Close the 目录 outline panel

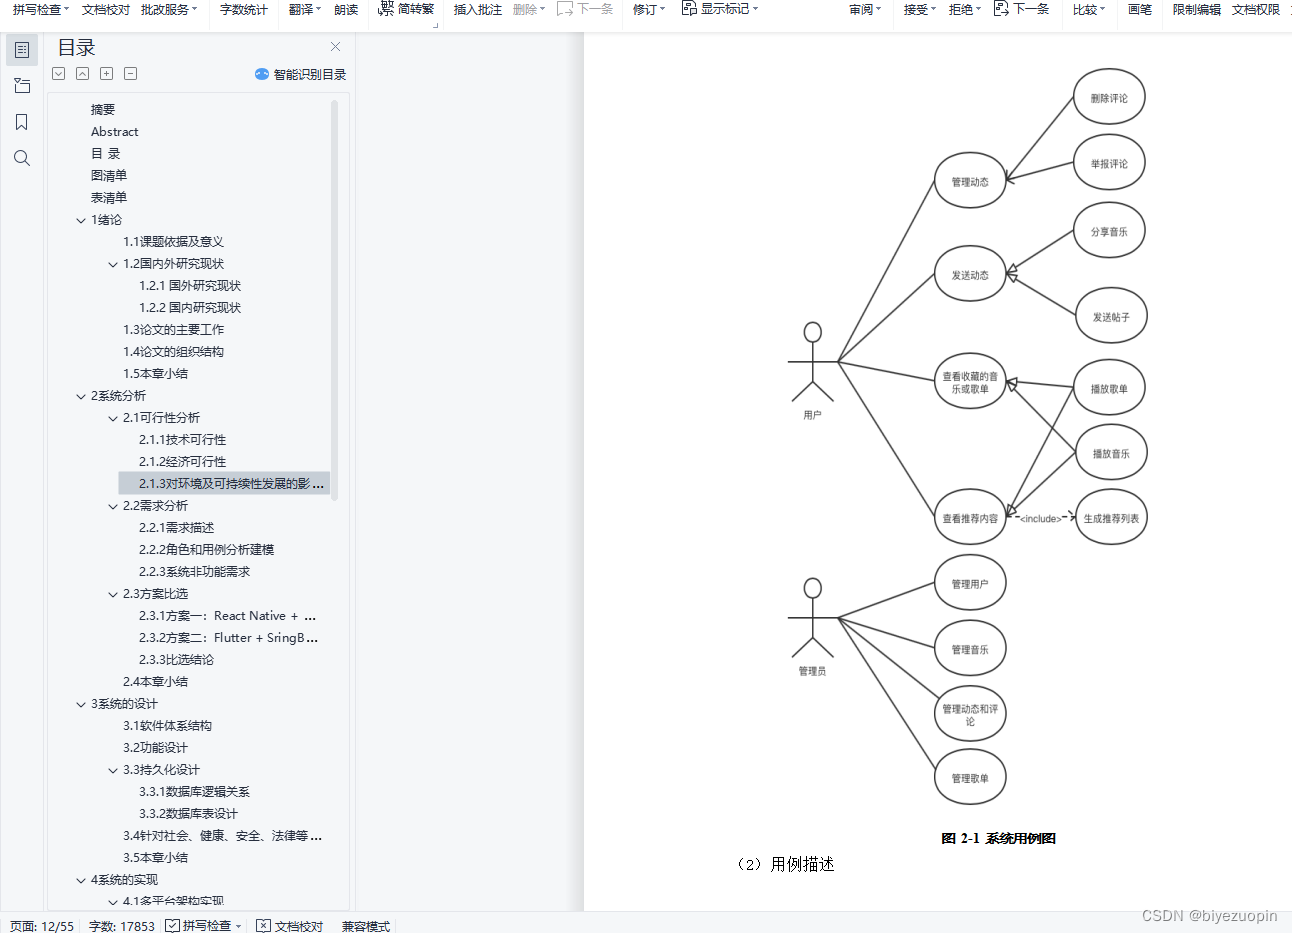point(336,47)
